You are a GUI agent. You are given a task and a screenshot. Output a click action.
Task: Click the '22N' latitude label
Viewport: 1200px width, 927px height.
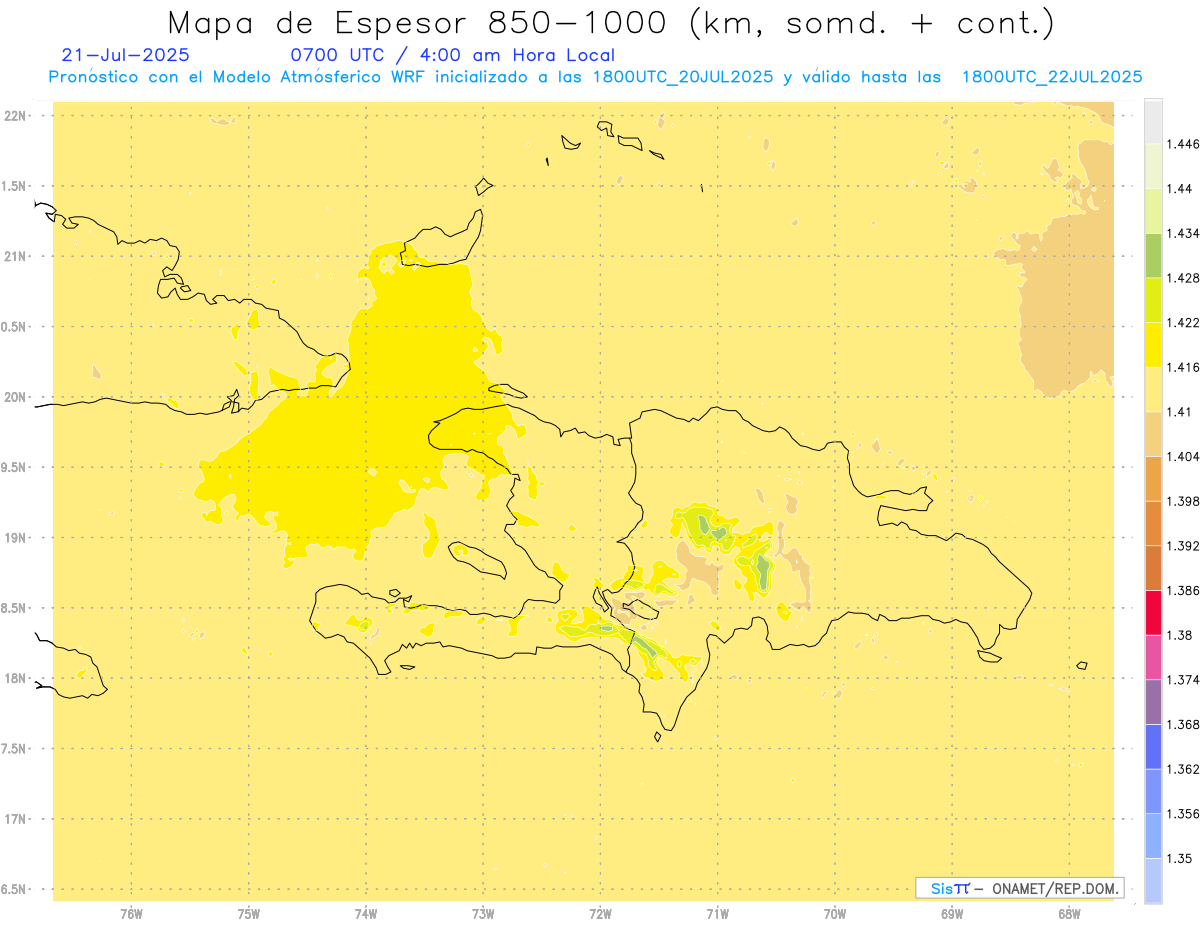[17, 116]
